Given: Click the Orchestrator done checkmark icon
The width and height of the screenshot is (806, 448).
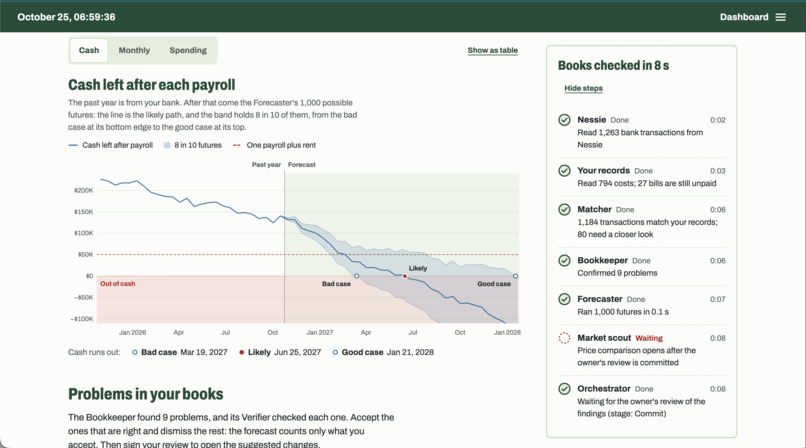Looking at the screenshot, I should [564, 389].
